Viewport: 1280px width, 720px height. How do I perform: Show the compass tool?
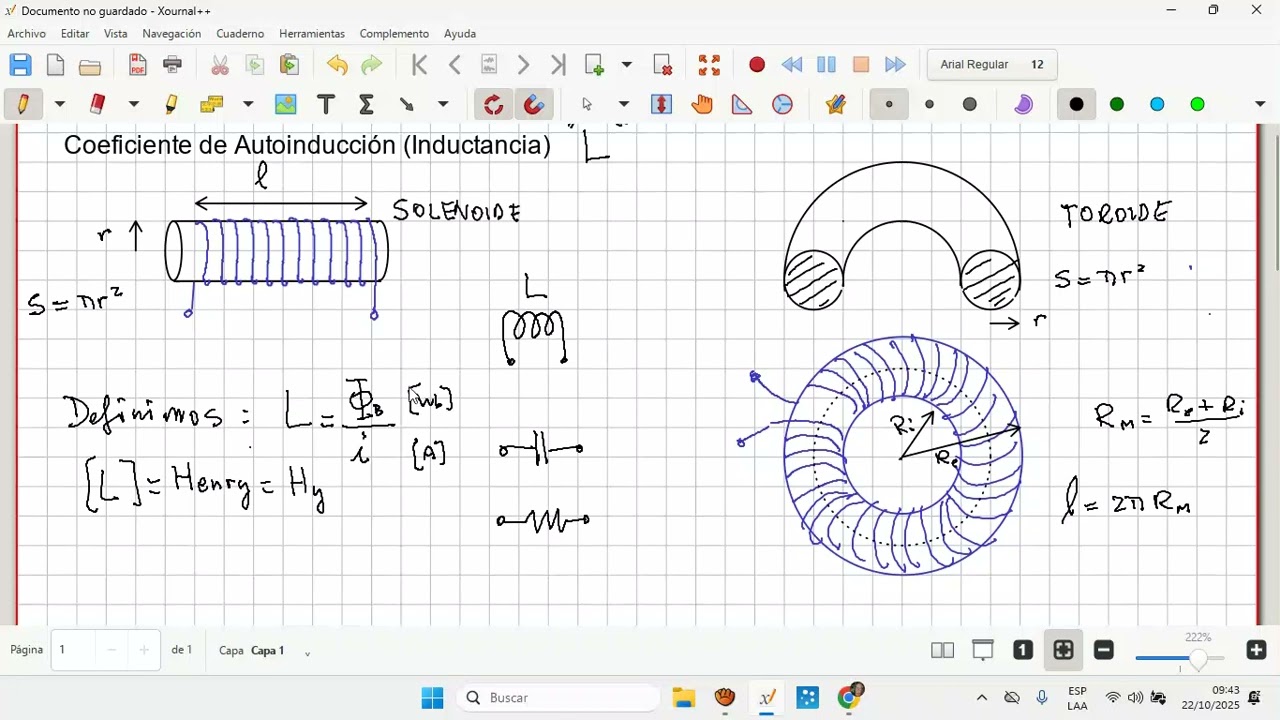coord(783,104)
